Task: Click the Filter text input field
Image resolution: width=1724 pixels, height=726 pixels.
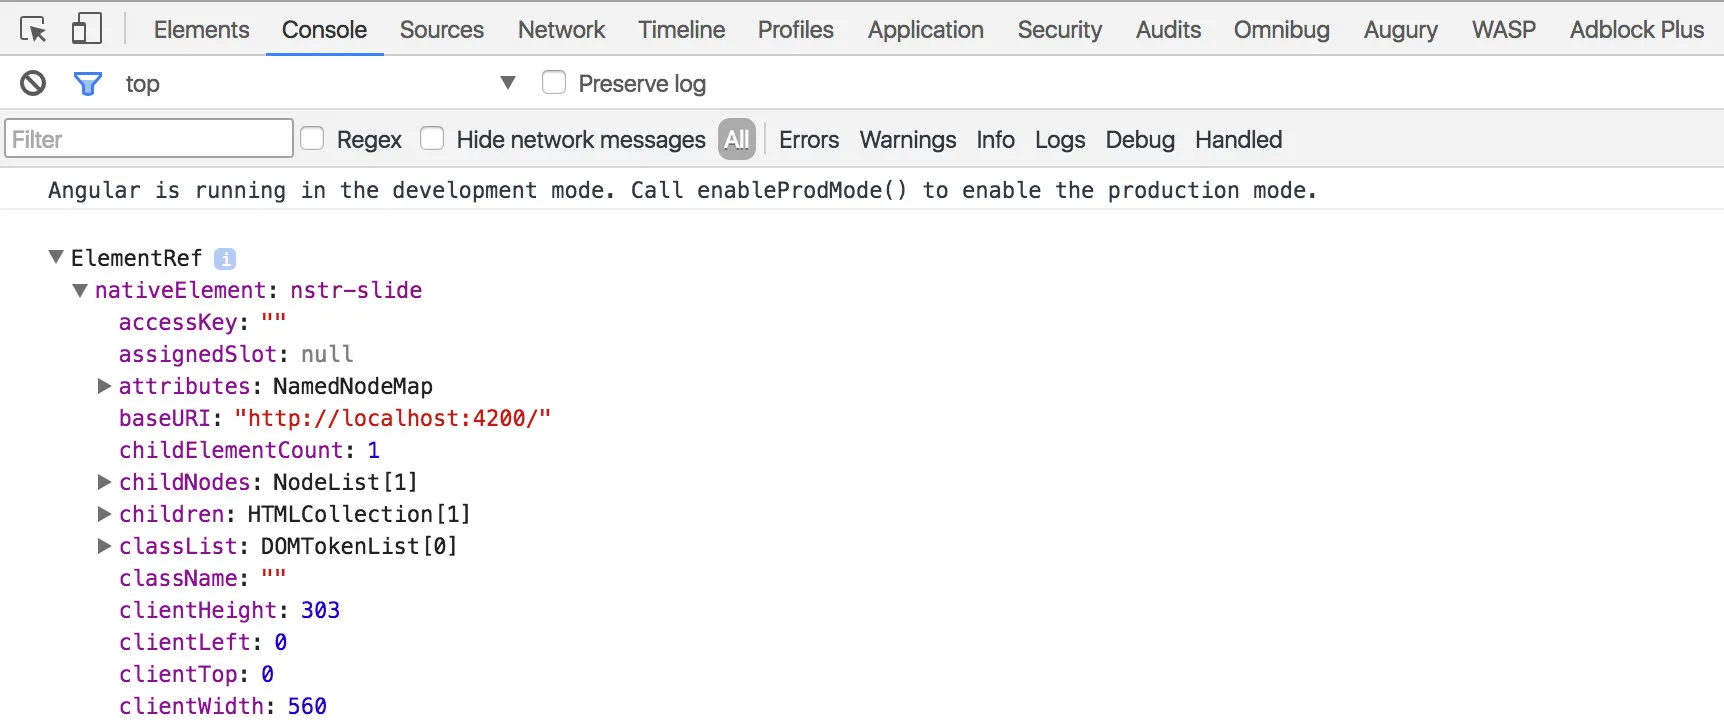Action: tap(149, 139)
